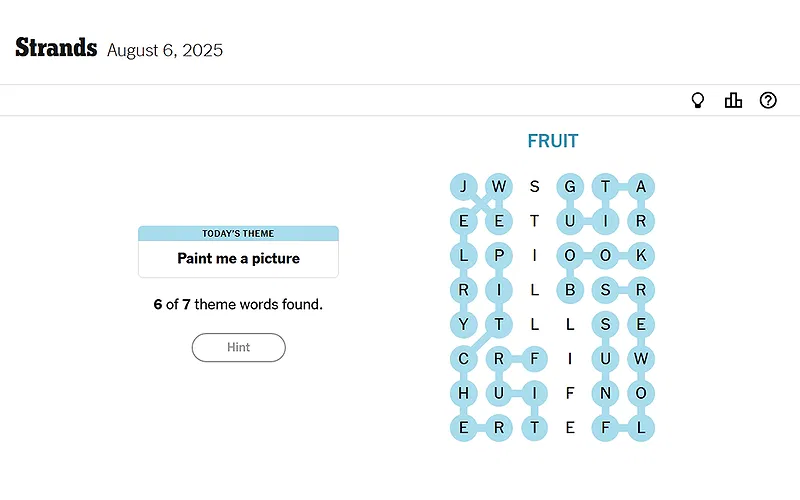Select the letter C tile
The image size is (800, 500).
click(464, 358)
